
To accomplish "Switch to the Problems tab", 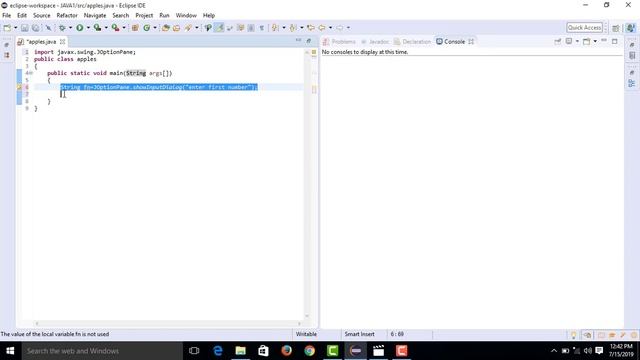I will 340,42.
